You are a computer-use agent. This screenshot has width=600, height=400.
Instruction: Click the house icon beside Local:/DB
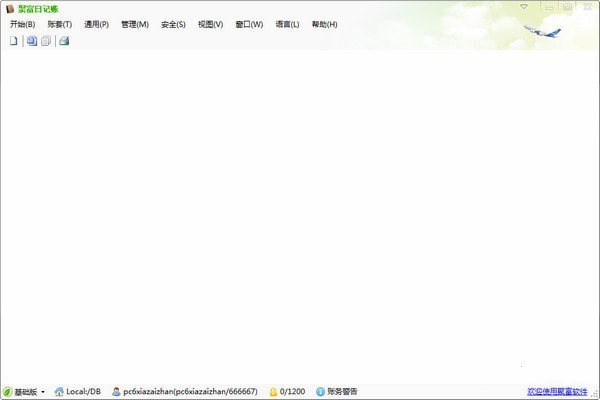[59, 392]
